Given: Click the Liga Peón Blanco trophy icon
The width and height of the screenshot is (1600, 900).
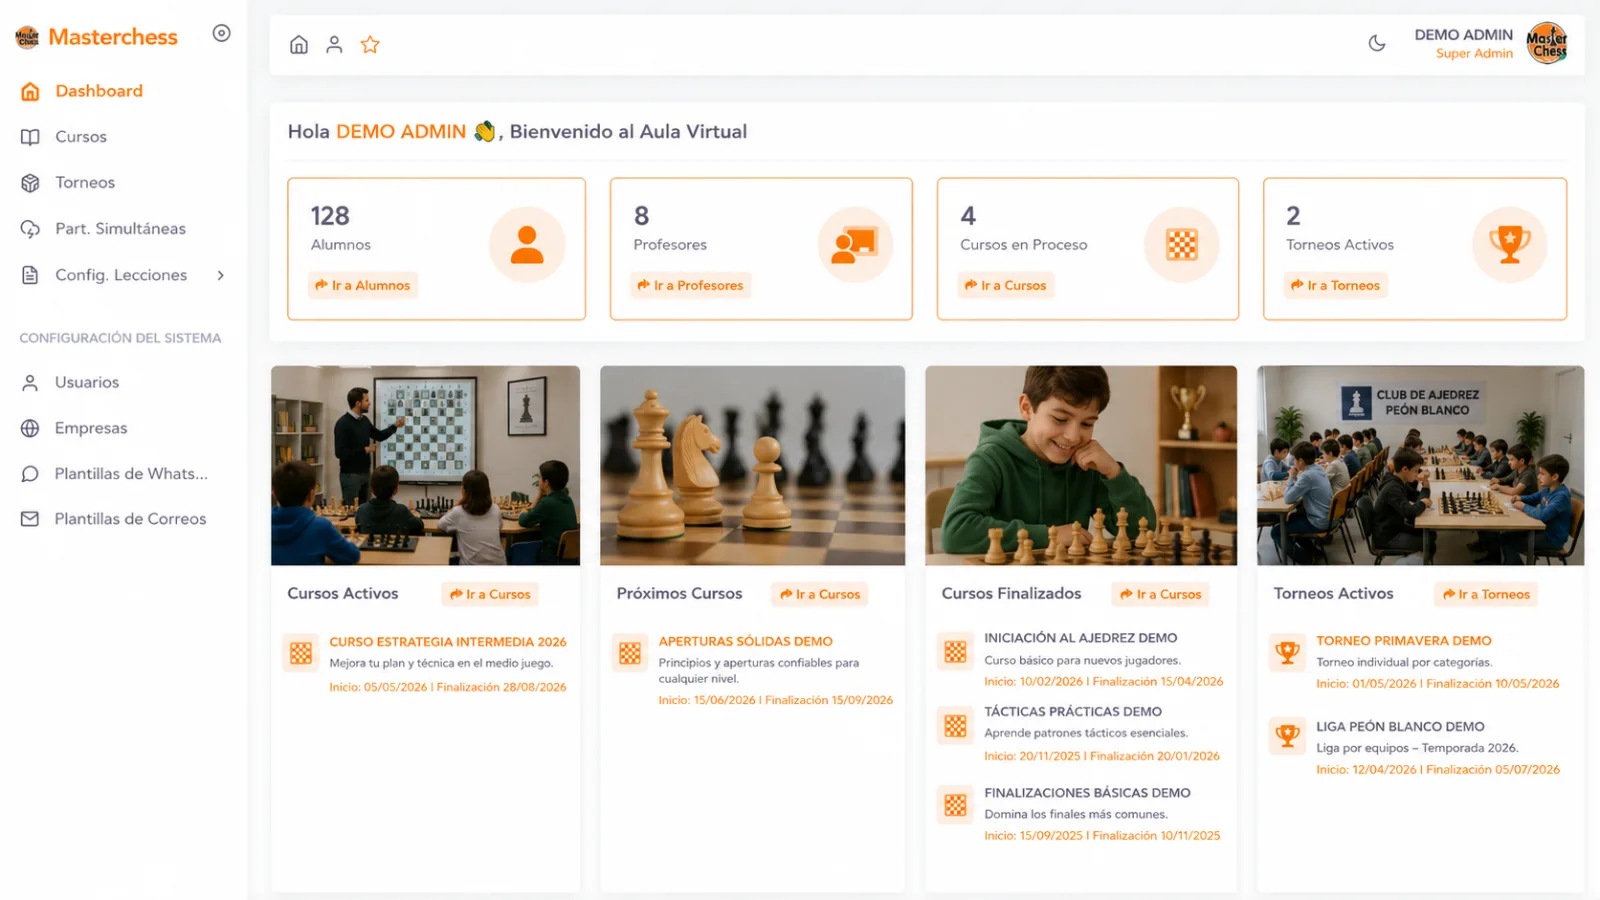Looking at the screenshot, I should [1287, 737].
